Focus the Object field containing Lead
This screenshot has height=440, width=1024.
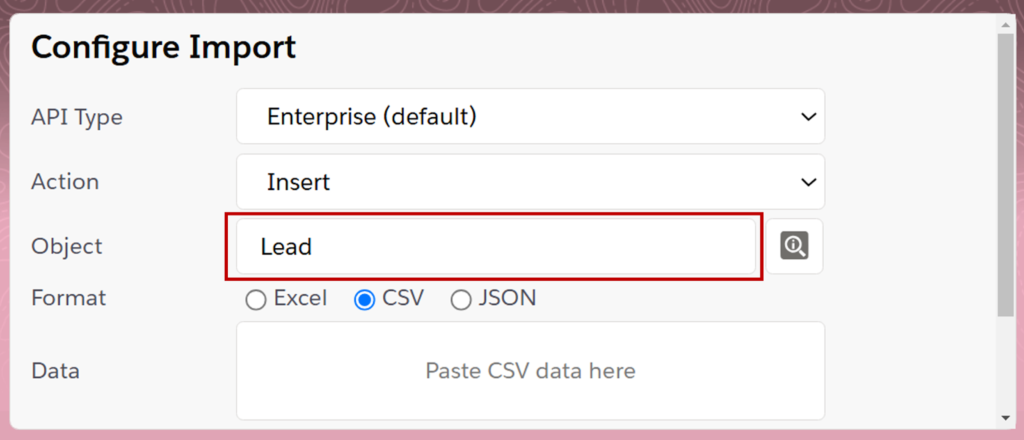pos(496,246)
